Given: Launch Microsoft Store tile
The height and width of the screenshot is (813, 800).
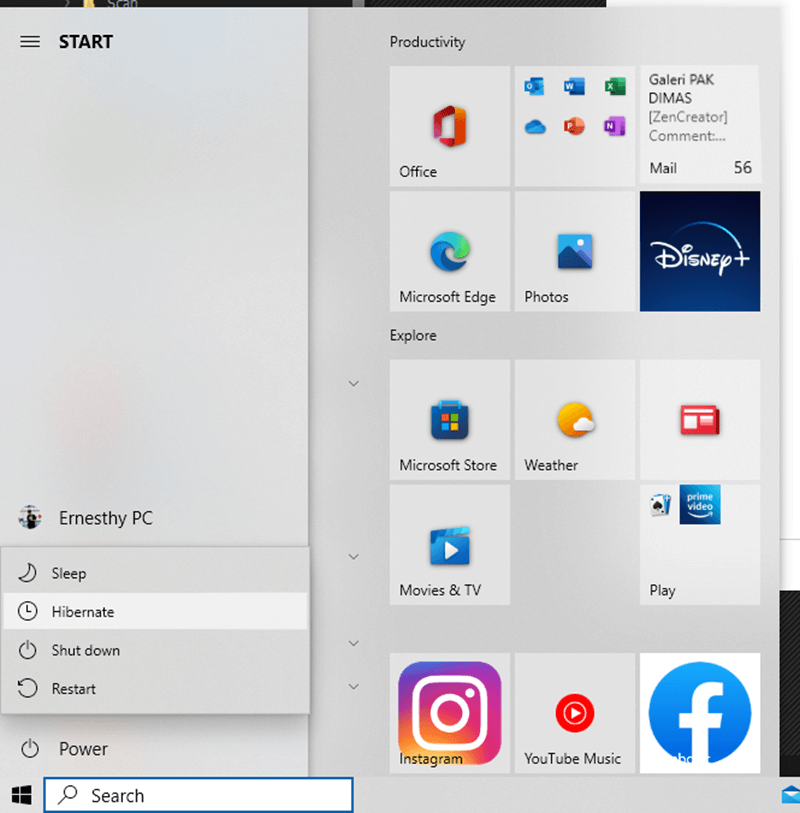Looking at the screenshot, I should [x=449, y=419].
